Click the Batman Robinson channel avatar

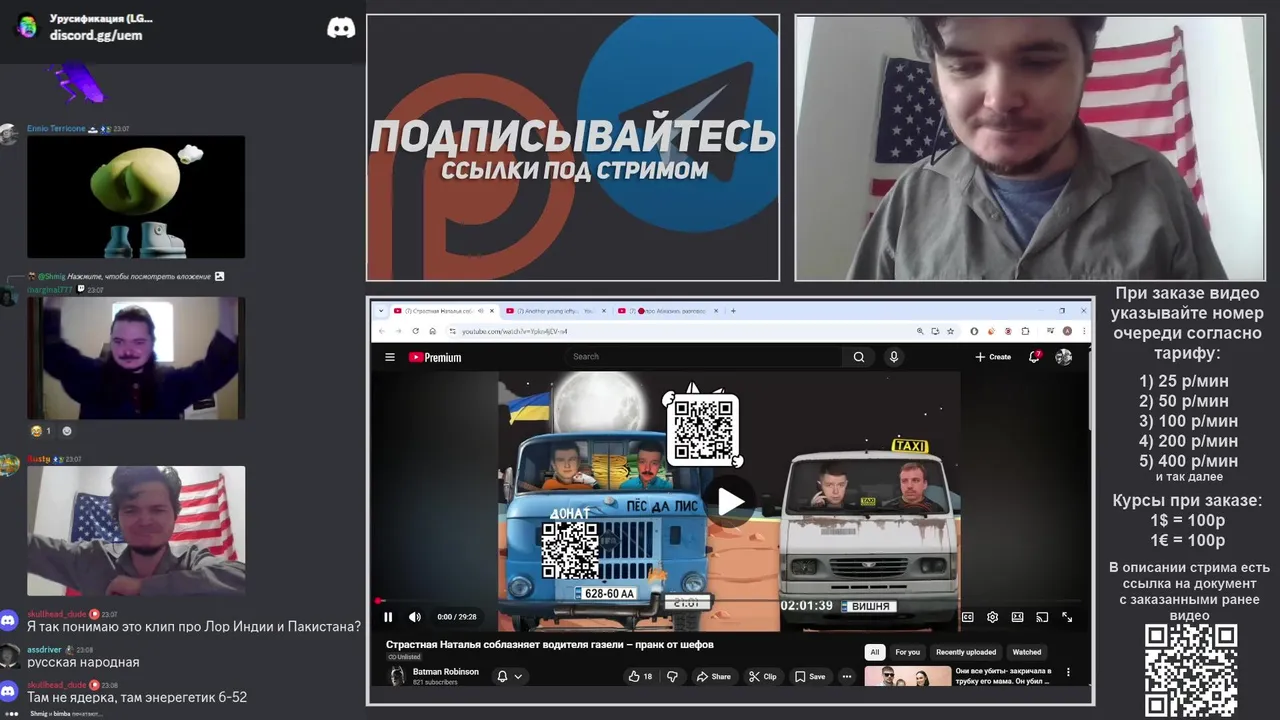[397, 676]
